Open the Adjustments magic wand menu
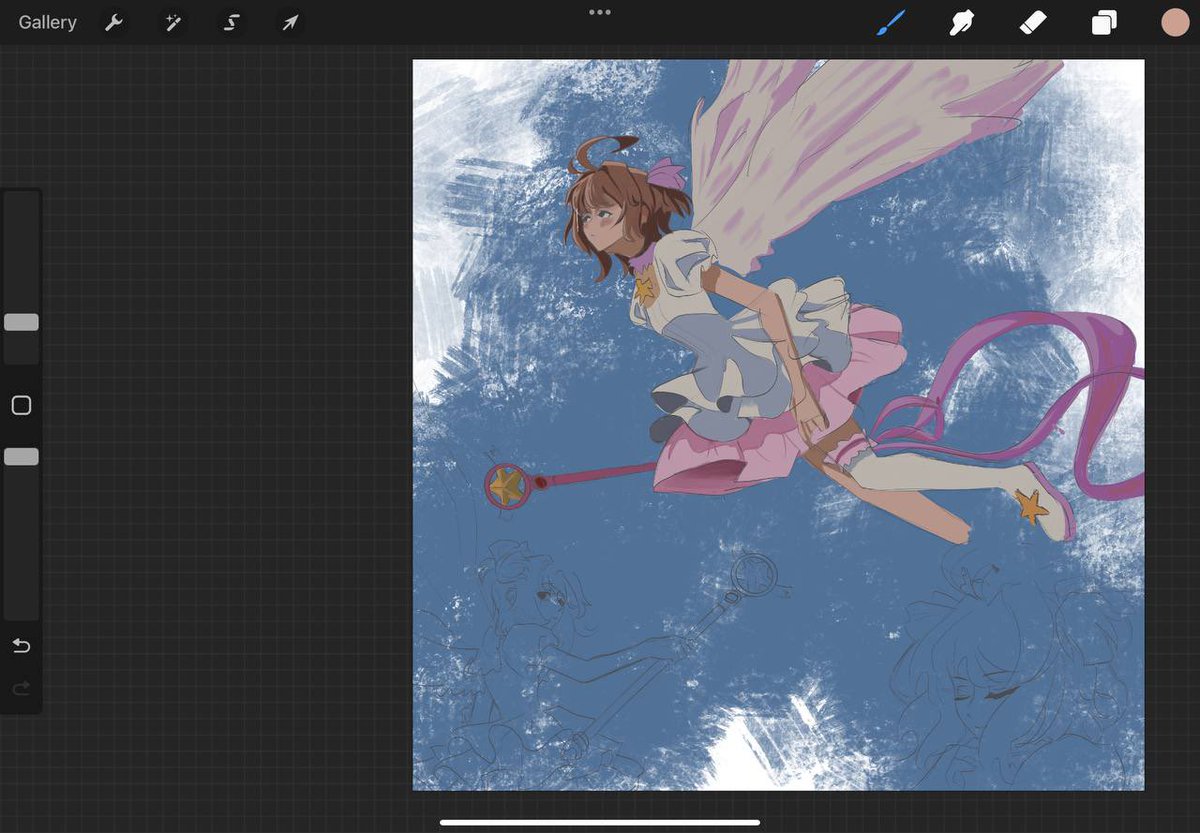 tap(173, 22)
